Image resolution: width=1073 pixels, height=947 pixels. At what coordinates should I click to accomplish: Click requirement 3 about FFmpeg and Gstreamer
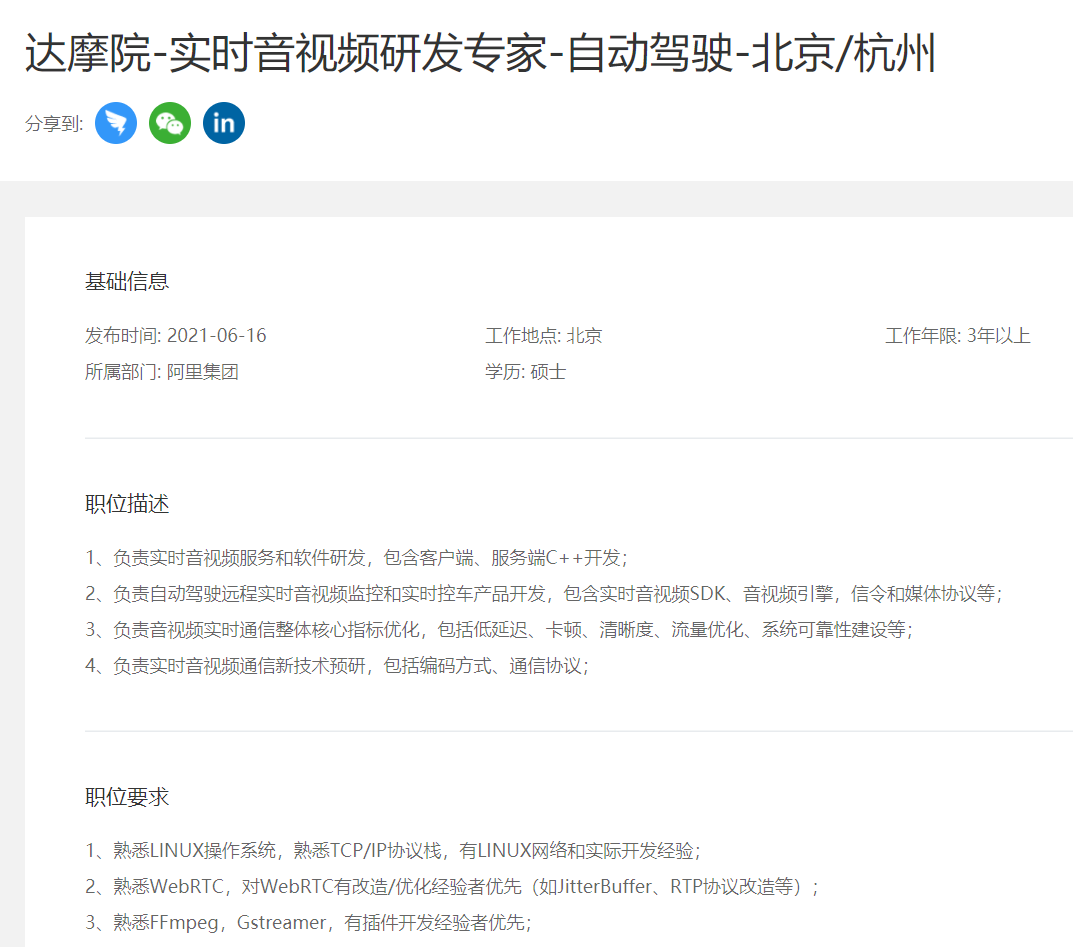coord(308,922)
